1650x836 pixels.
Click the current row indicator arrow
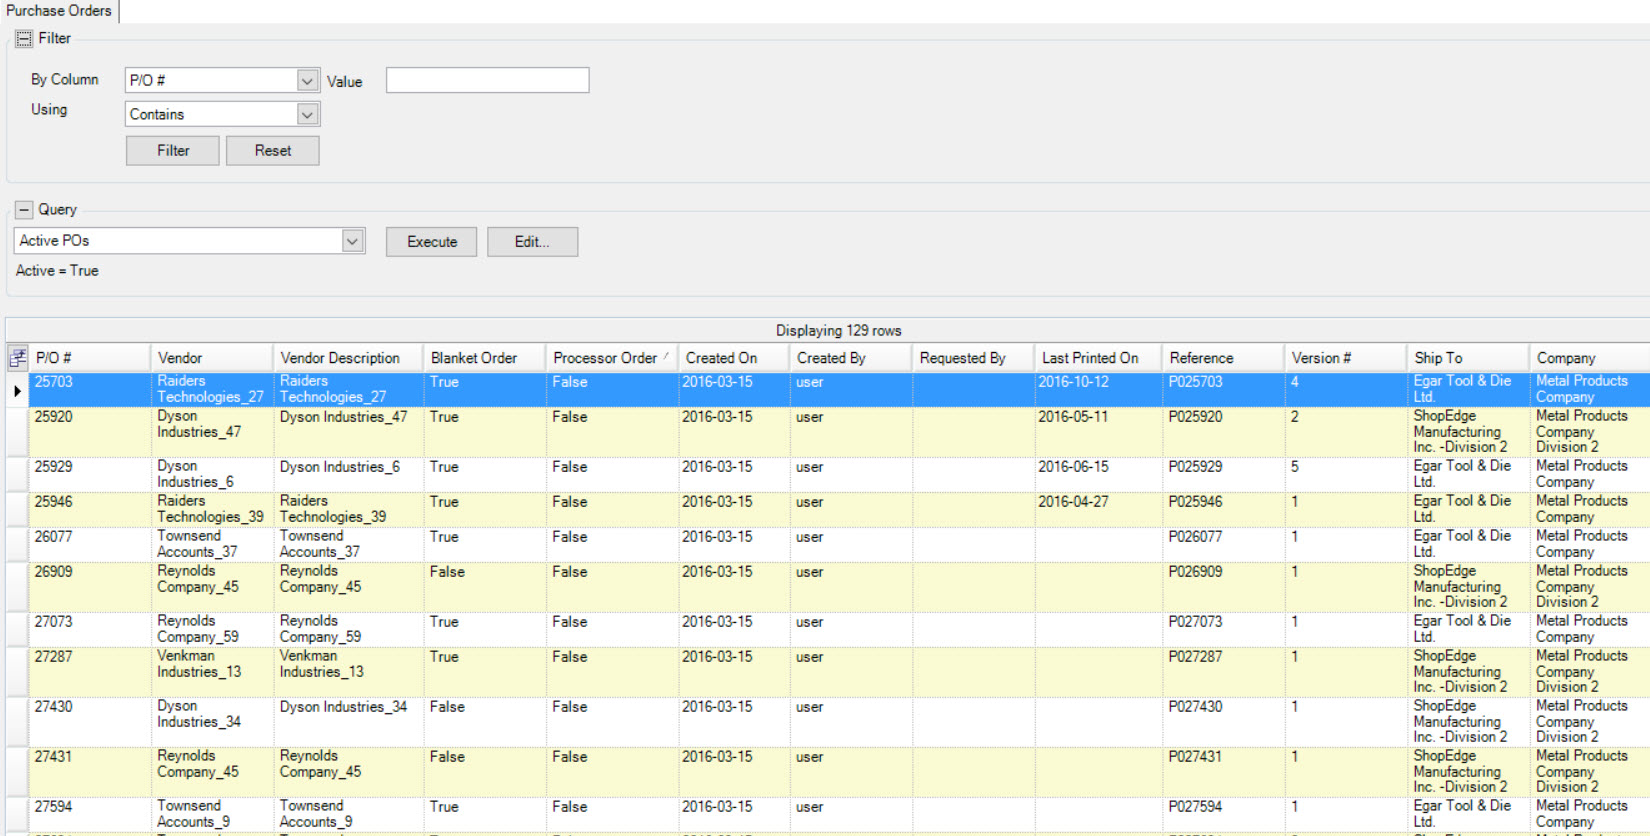pyautogui.click(x=17, y=391)
